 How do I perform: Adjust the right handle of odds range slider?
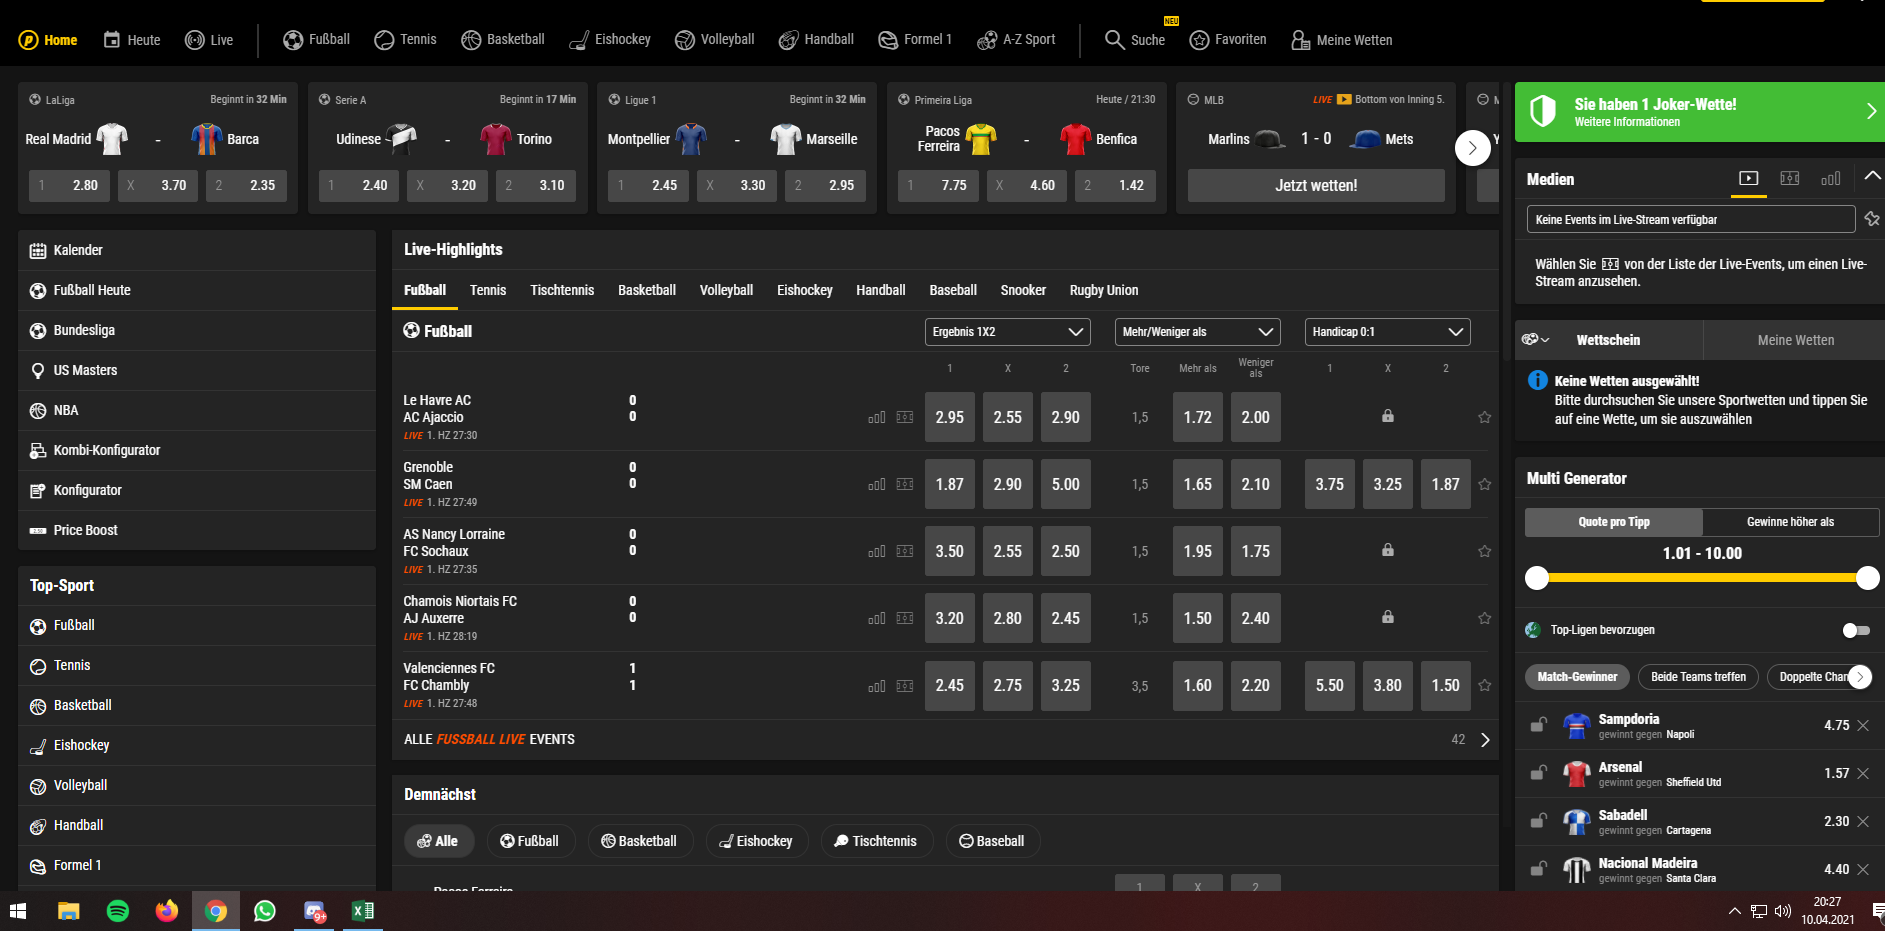pos(1867,577)
